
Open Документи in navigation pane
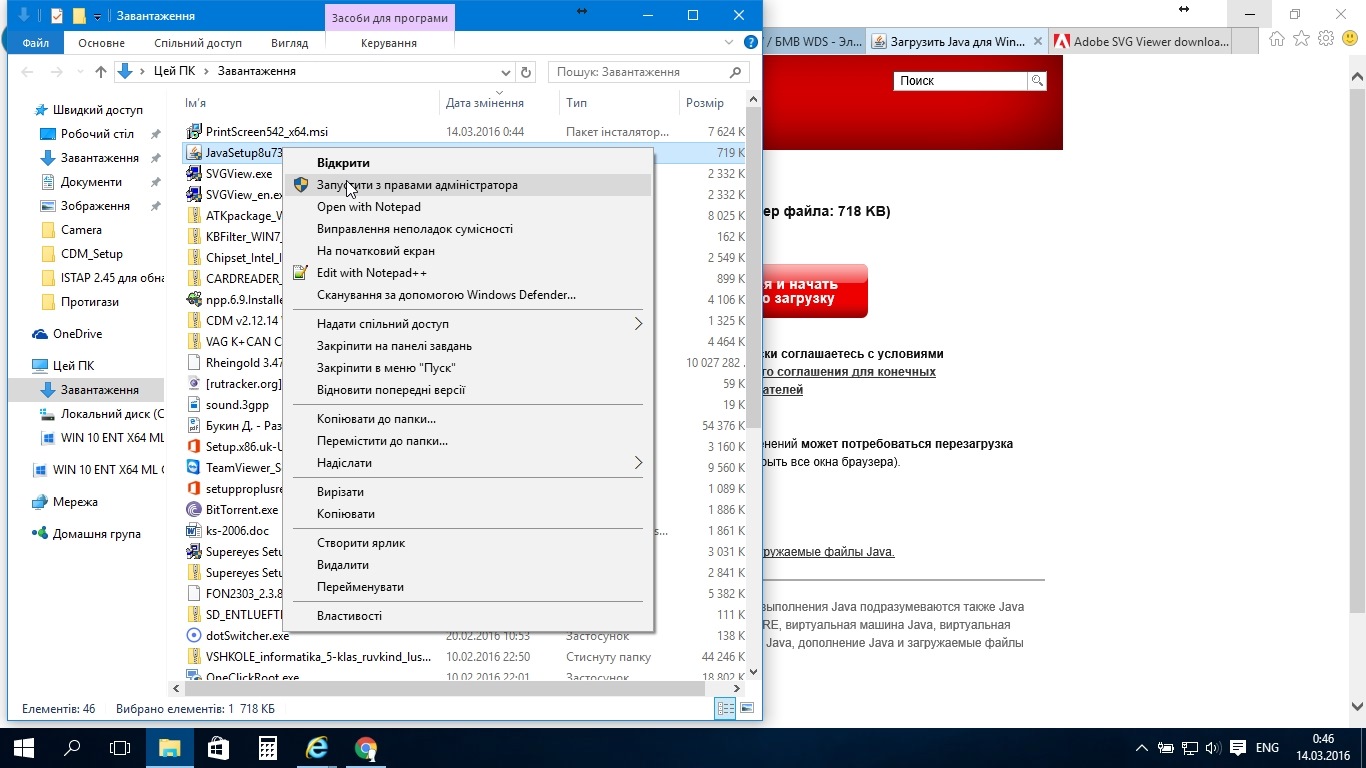(91, 182)
